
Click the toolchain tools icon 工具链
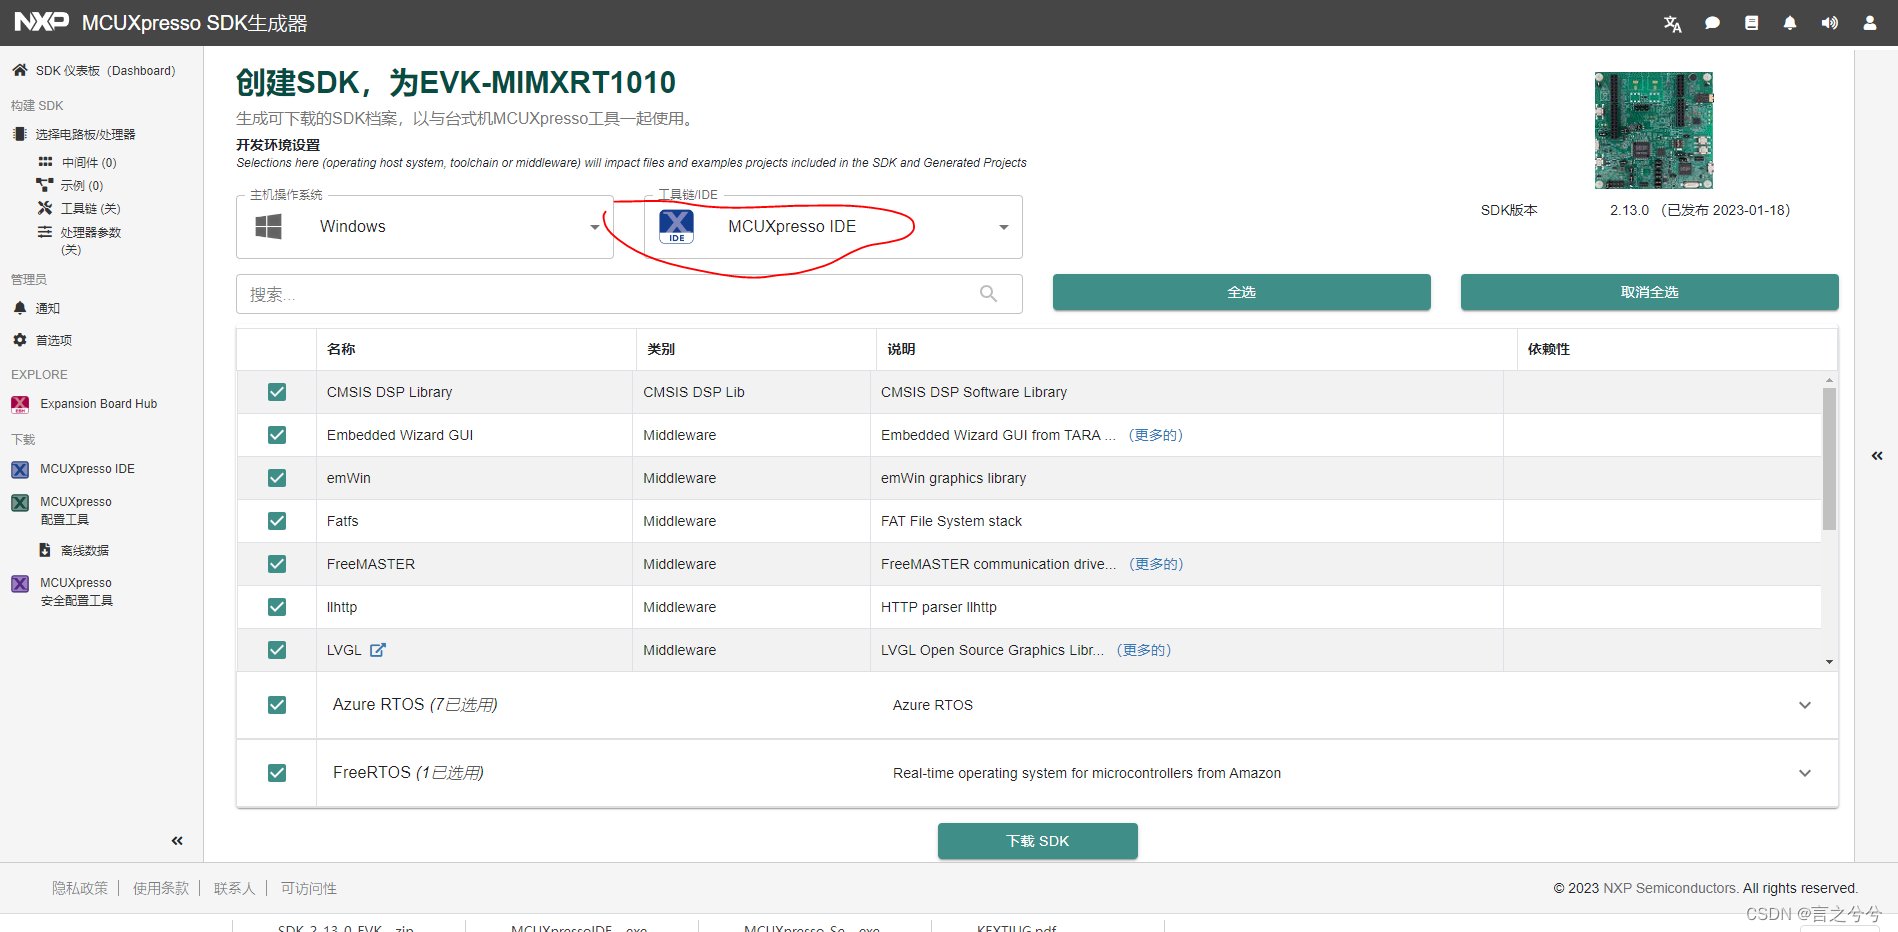pos(45,208)
